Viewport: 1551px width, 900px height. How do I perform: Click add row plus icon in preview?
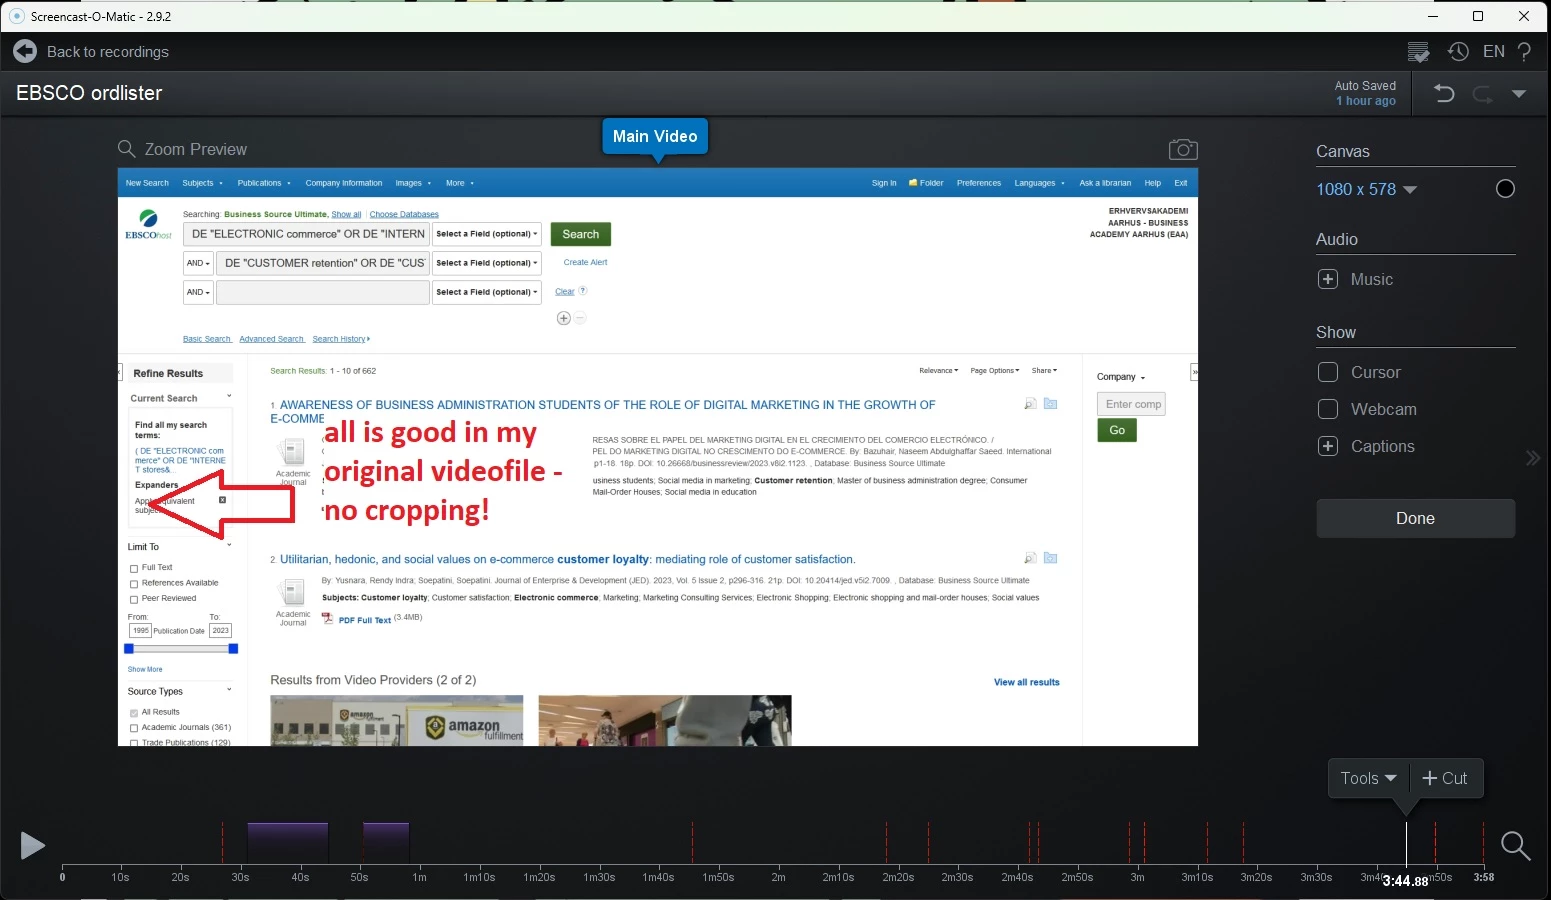coord(564,318)
